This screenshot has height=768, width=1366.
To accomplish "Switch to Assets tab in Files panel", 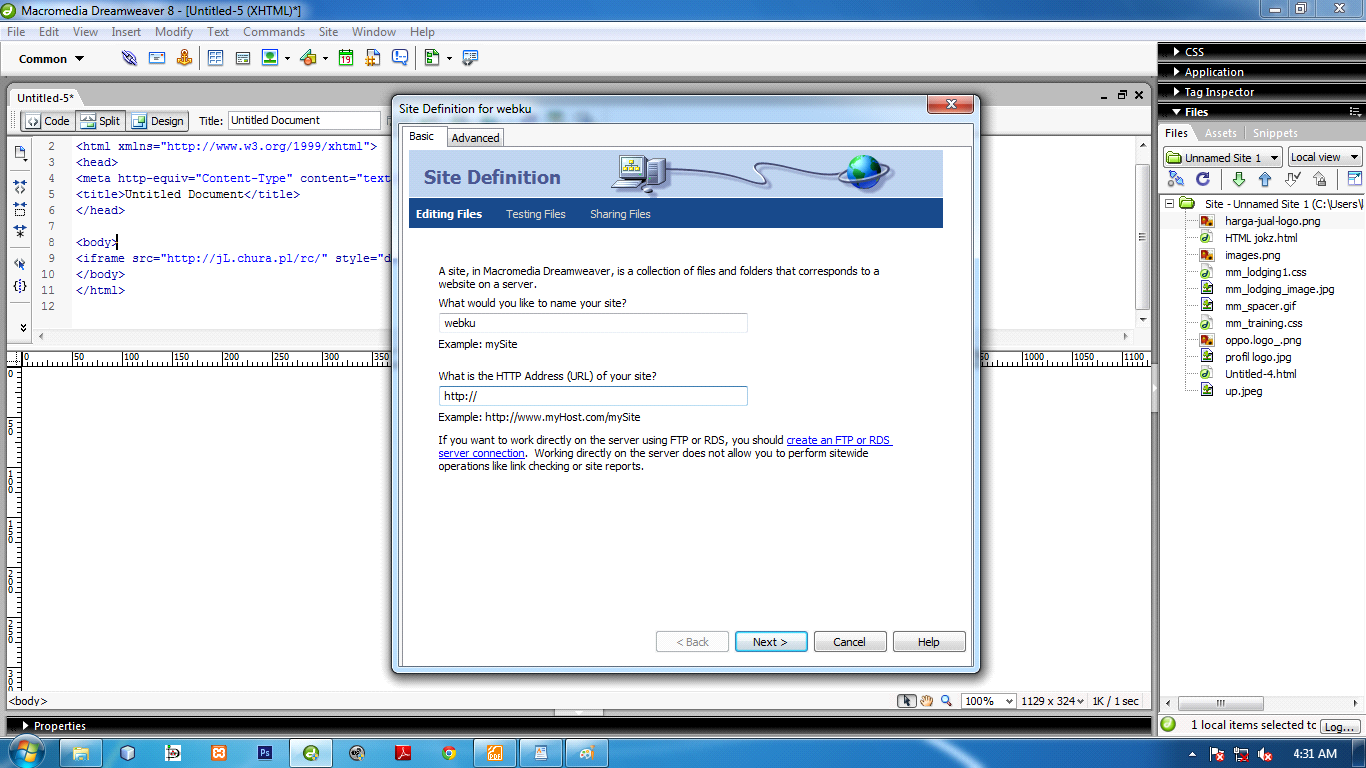I will pos(1220,133).
